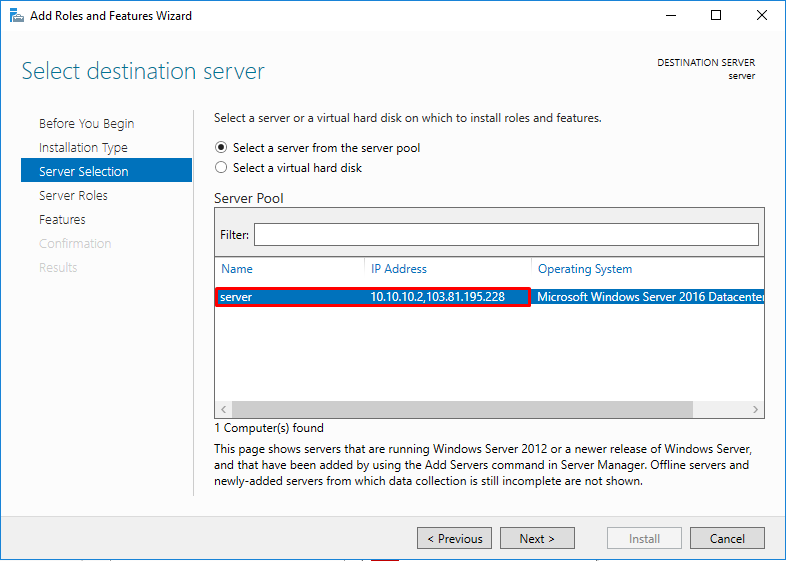Click the horizontal scrollbar right arrow

point(755,410)
